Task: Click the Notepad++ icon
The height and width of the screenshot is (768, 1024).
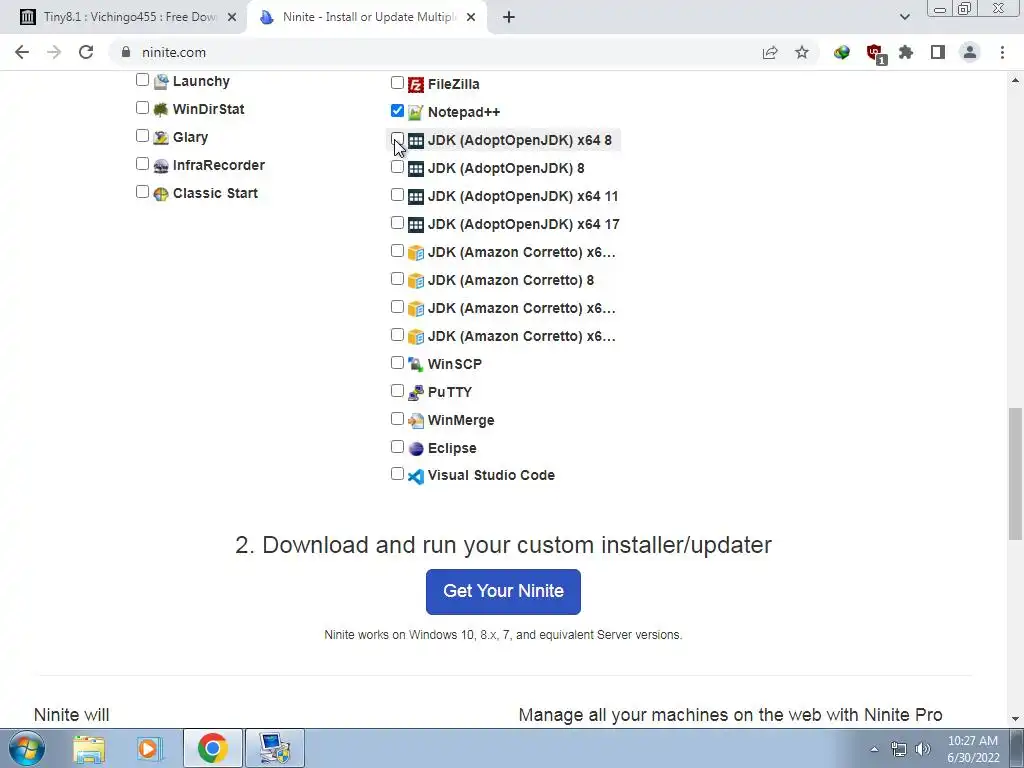Action: [416, 112]
